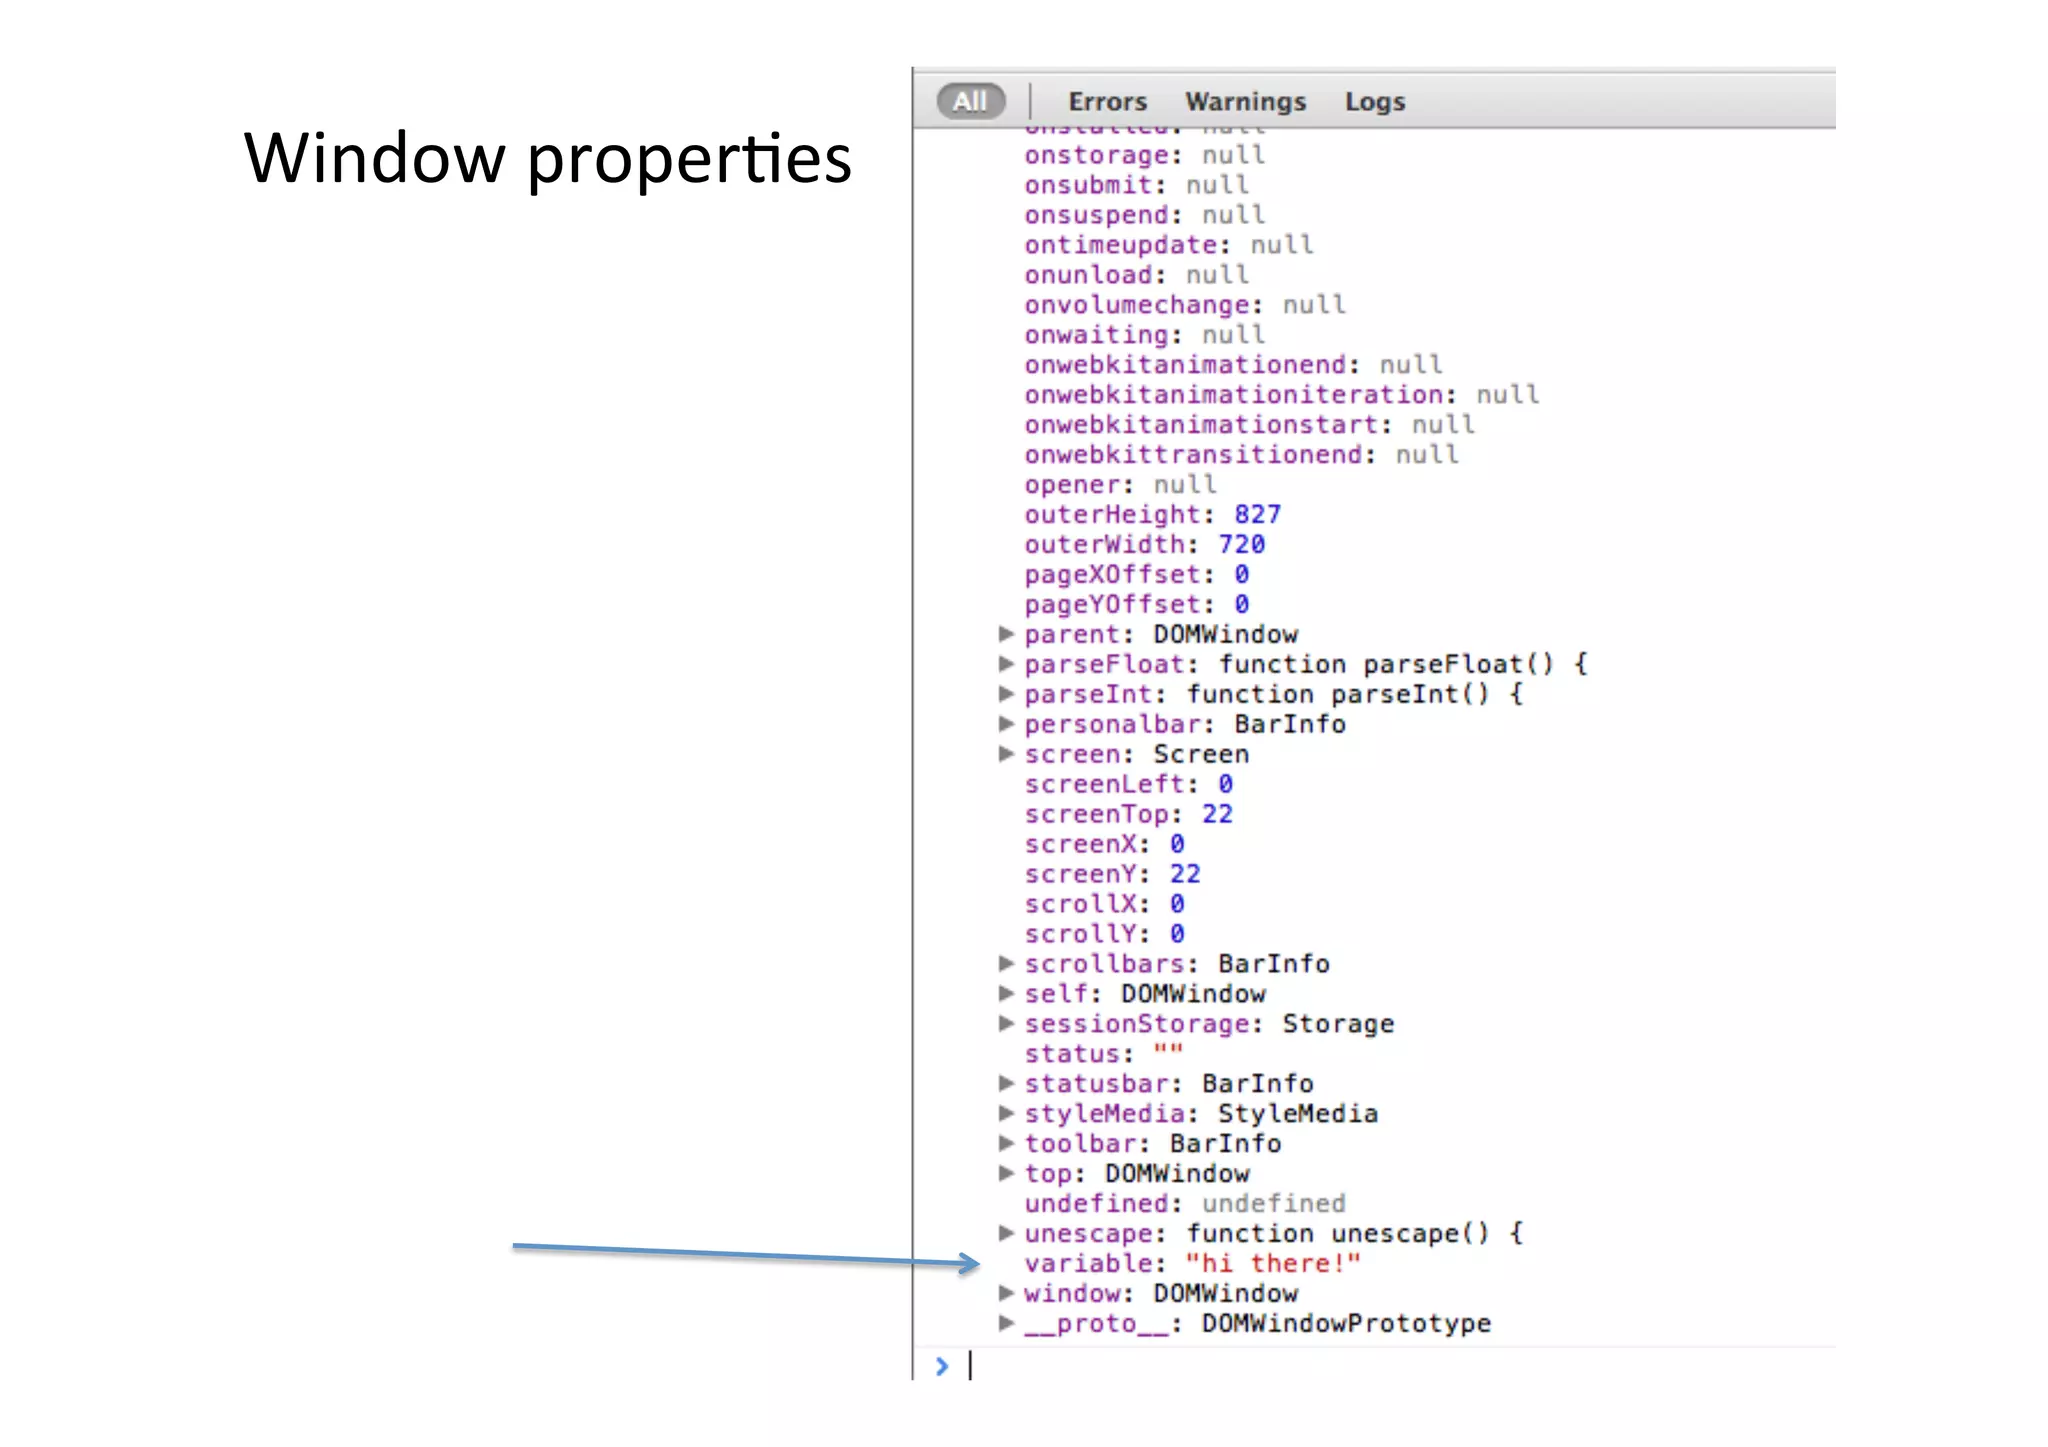Select the variable "hi there!" property row
The width and height of the screenshot is (2048, 1447).
click(1192, 1264)
